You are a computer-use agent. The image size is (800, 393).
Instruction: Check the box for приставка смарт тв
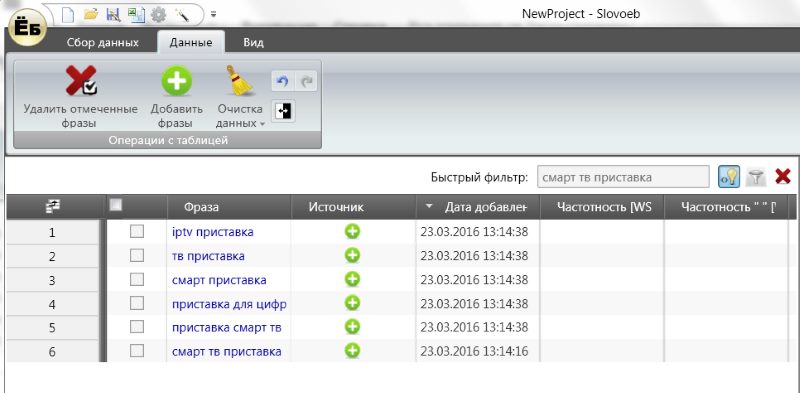(137, 327)
